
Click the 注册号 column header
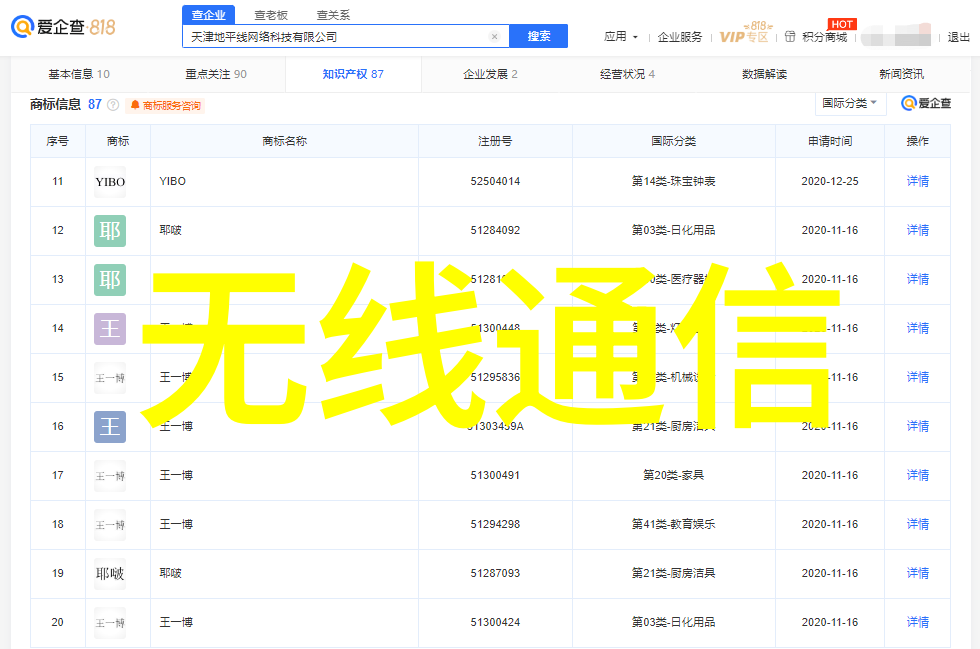[x=495, y=141]
